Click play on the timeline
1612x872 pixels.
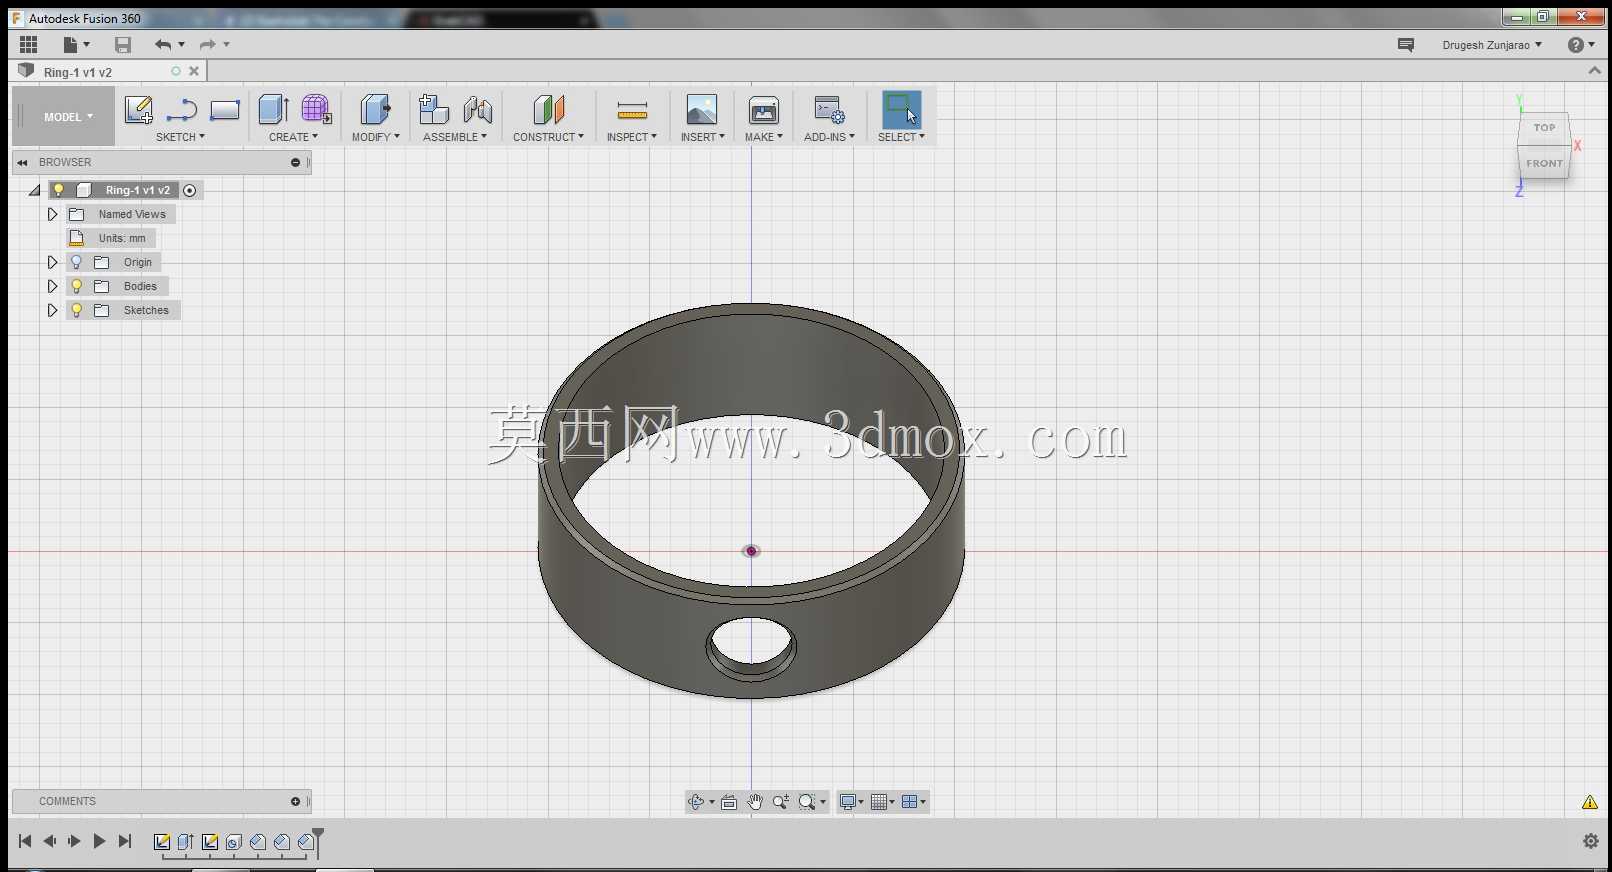tap(99, 841)
